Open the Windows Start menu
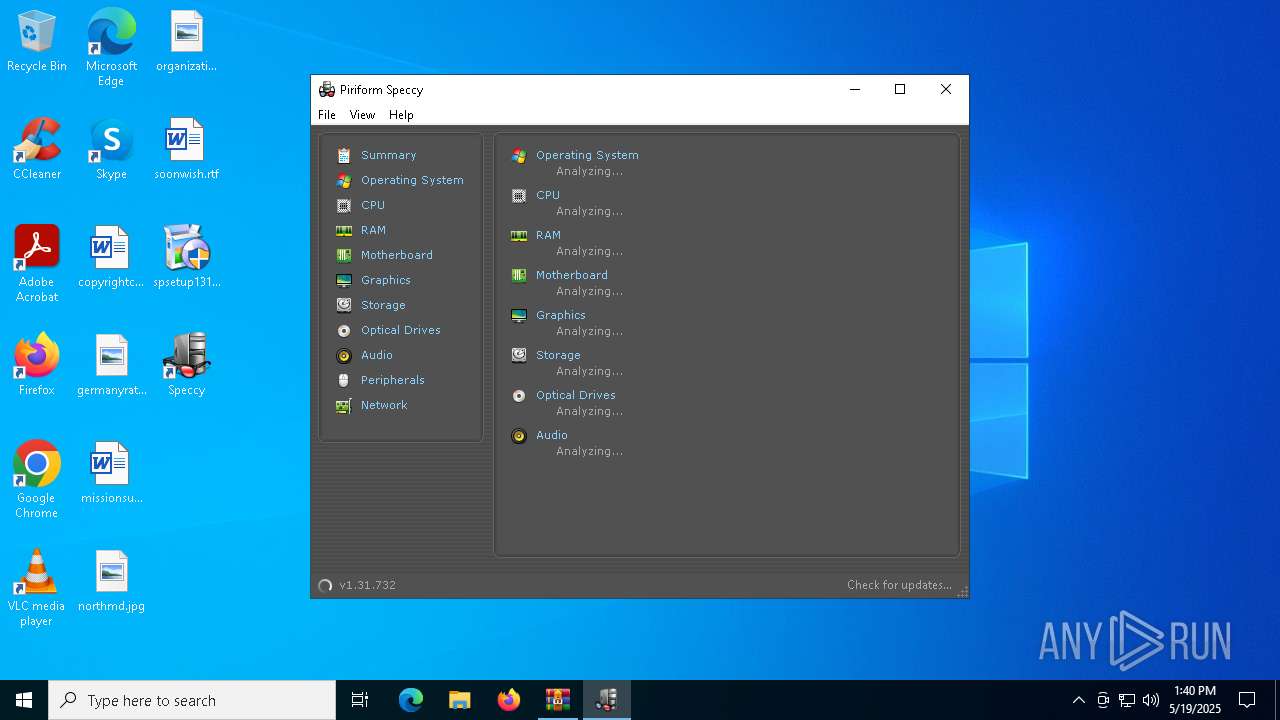Viewport: 1280px width, 720px height. tap(24, 700)
